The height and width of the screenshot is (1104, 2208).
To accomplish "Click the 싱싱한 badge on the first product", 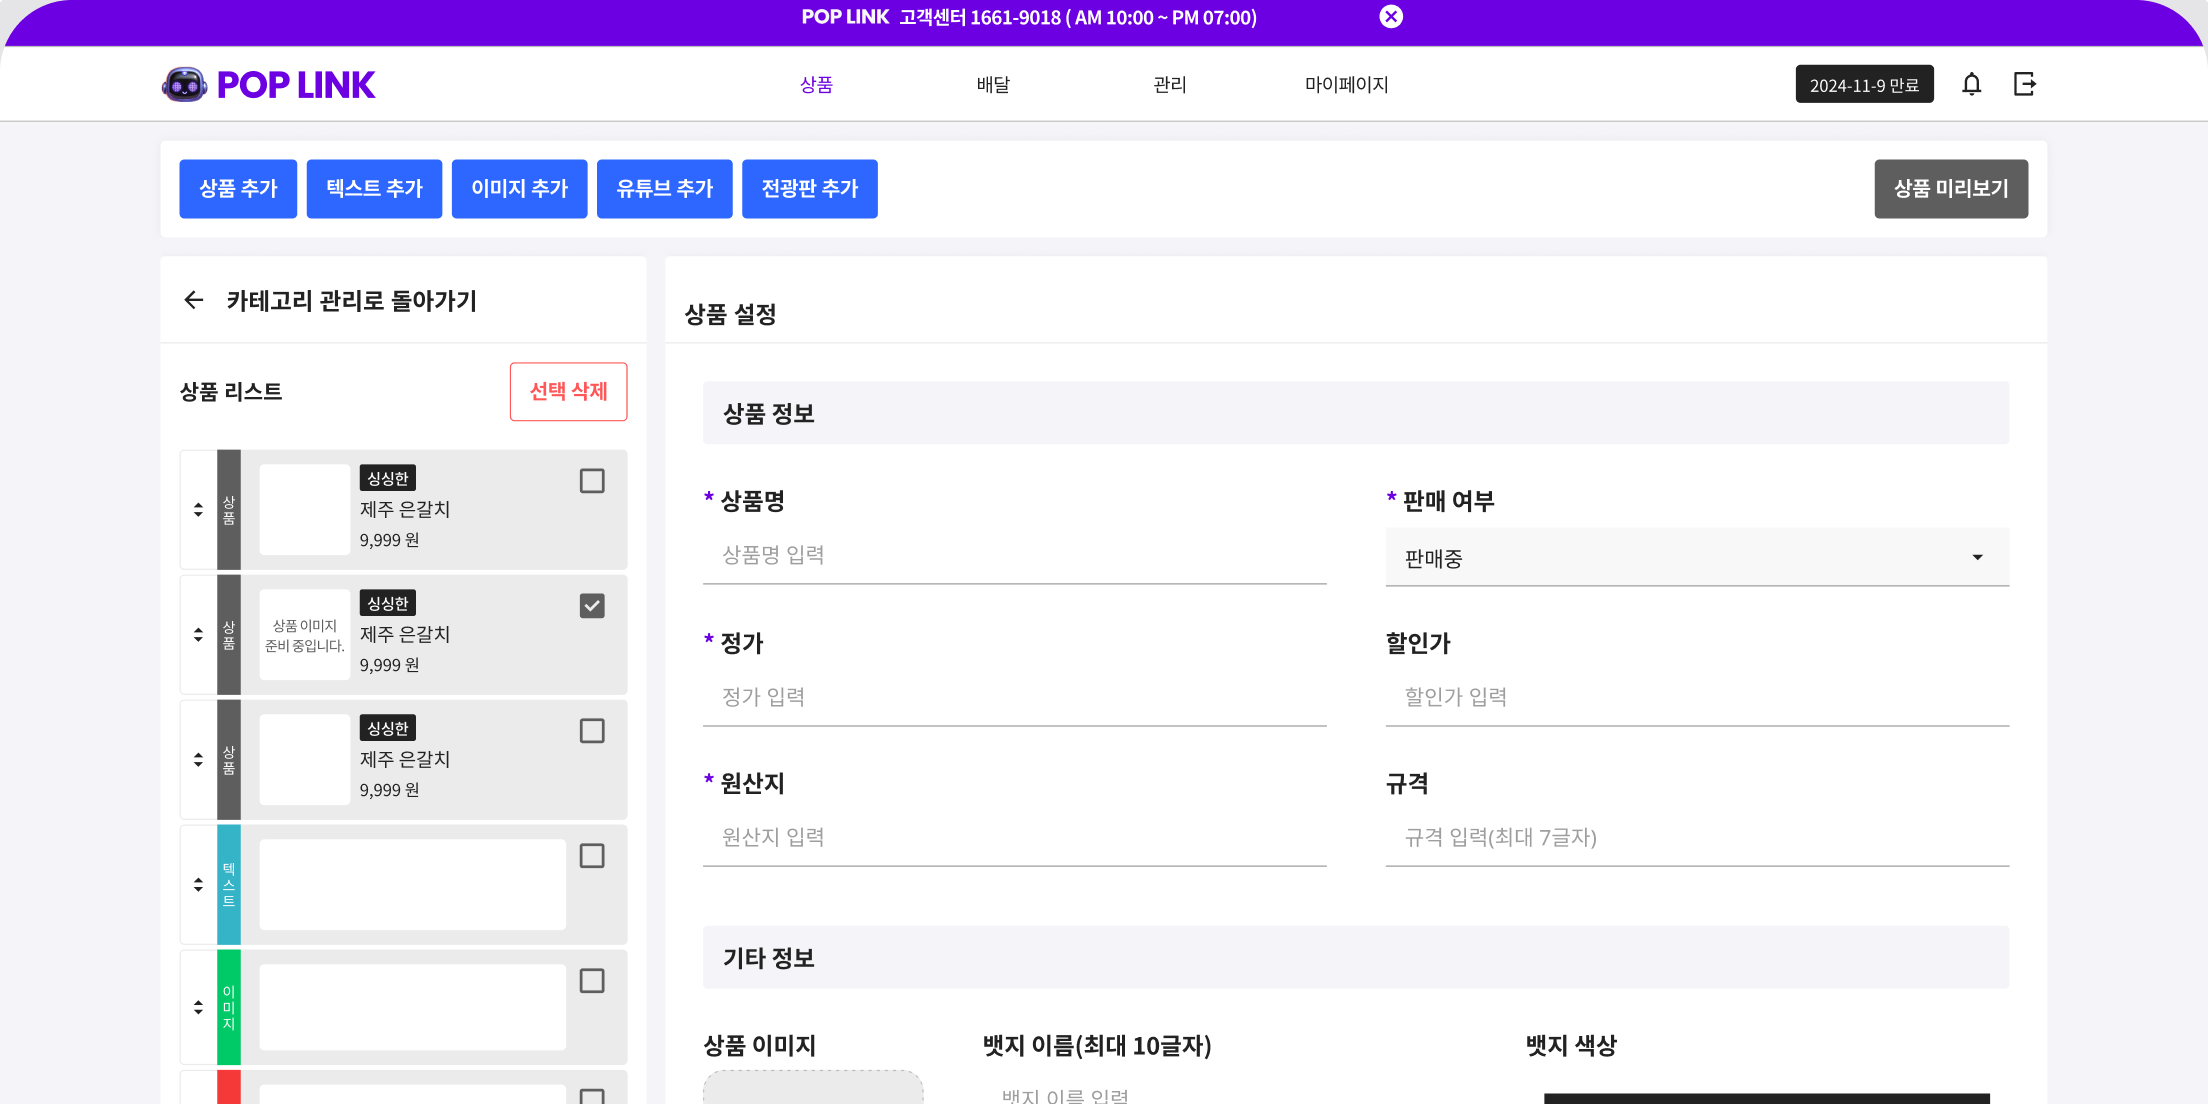I will coord(388,478).
